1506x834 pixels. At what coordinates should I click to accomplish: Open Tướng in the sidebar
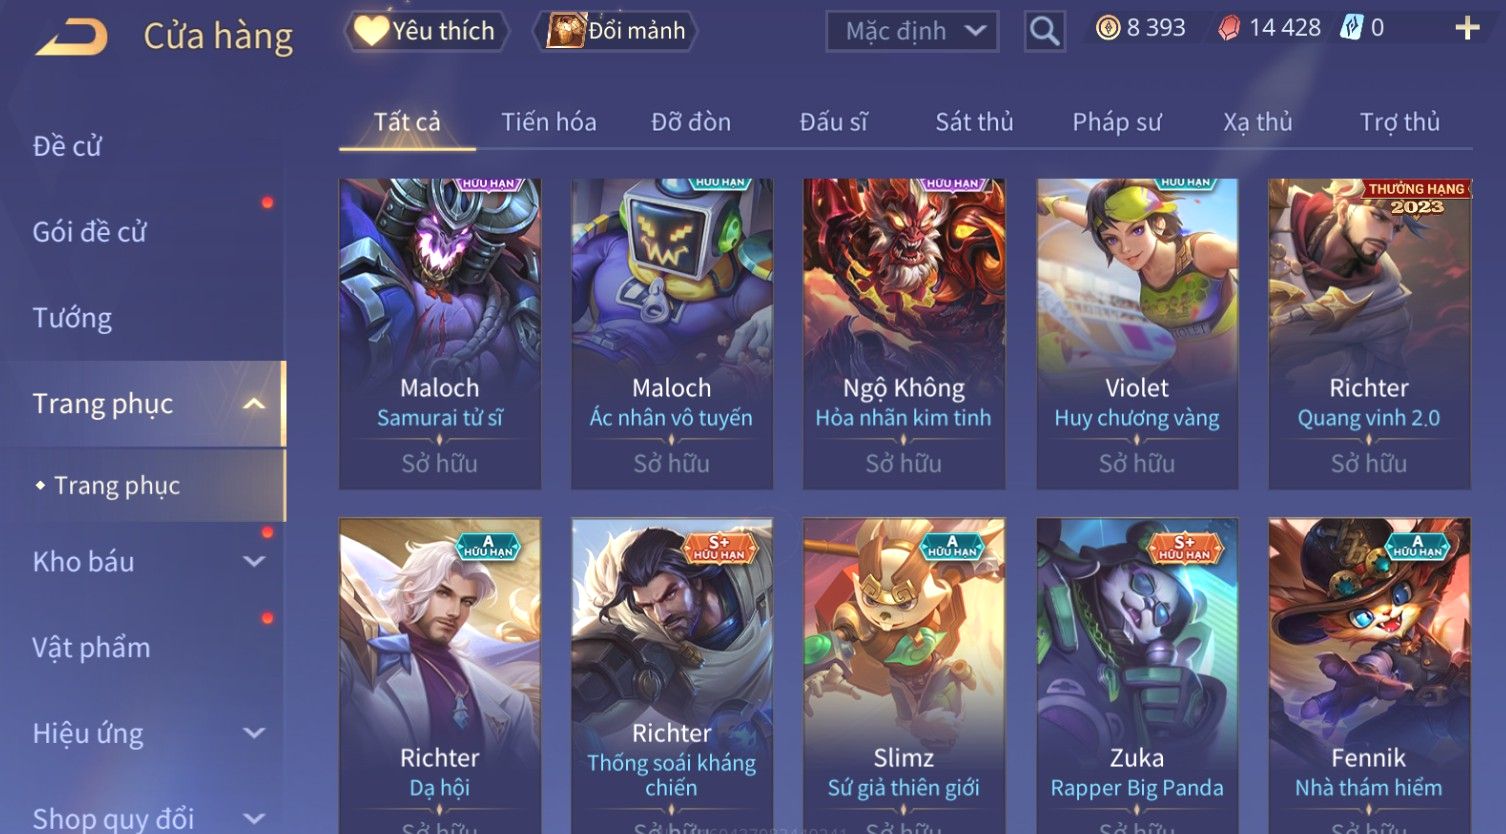[x=72, y=318]
